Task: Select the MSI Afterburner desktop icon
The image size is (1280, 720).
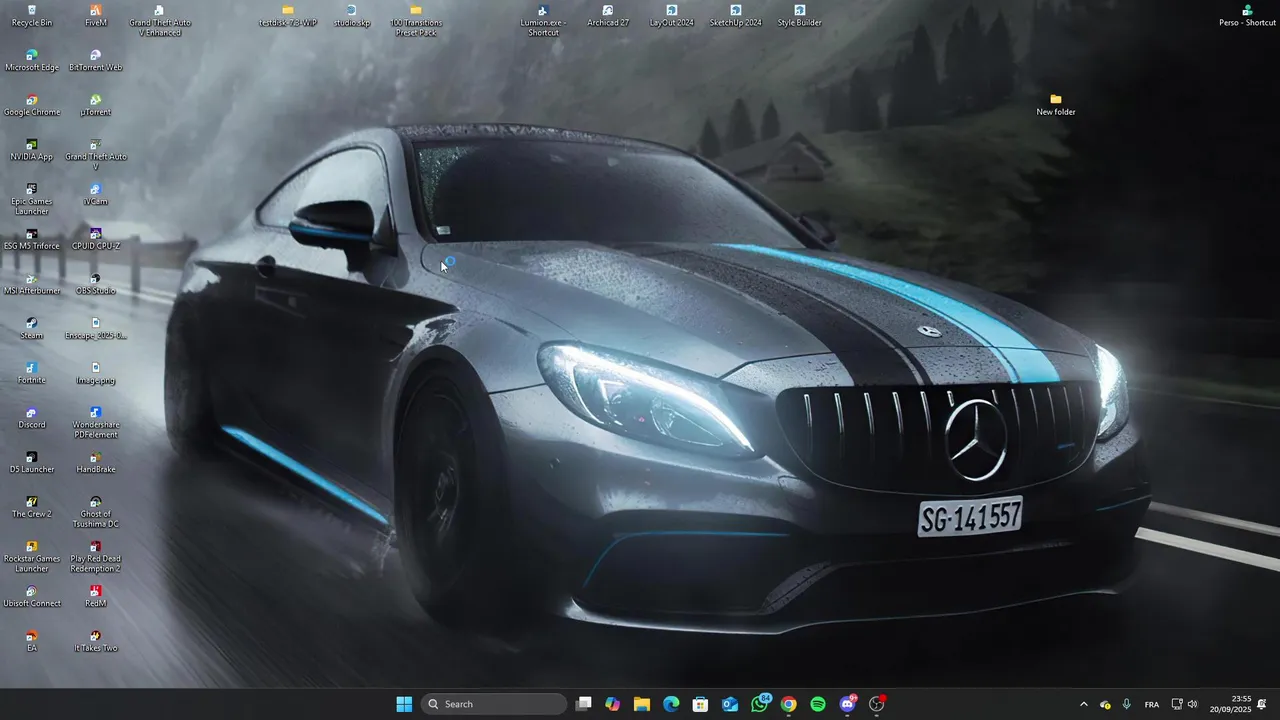Action: coord(32,284)
